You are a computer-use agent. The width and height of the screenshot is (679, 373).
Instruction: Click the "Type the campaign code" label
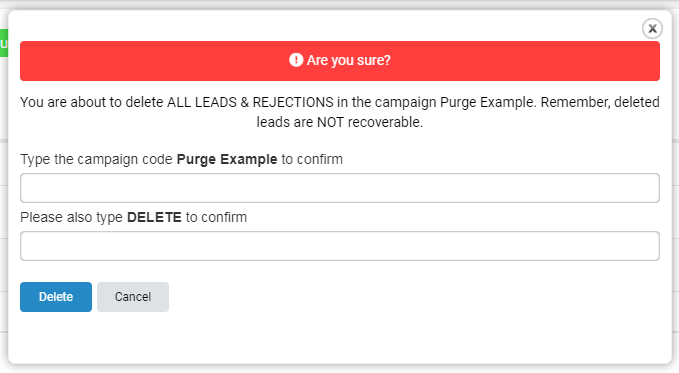click(96, 159)
